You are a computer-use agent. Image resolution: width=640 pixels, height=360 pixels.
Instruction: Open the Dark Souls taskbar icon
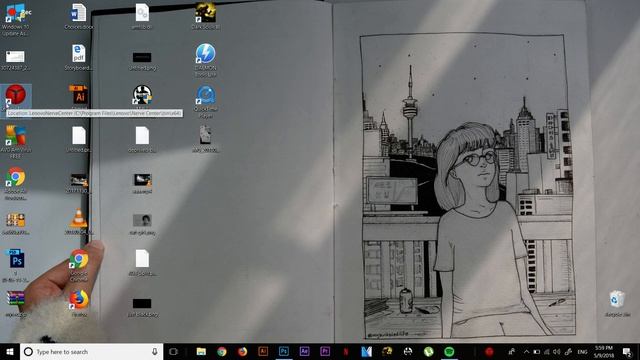click(387, 351)
